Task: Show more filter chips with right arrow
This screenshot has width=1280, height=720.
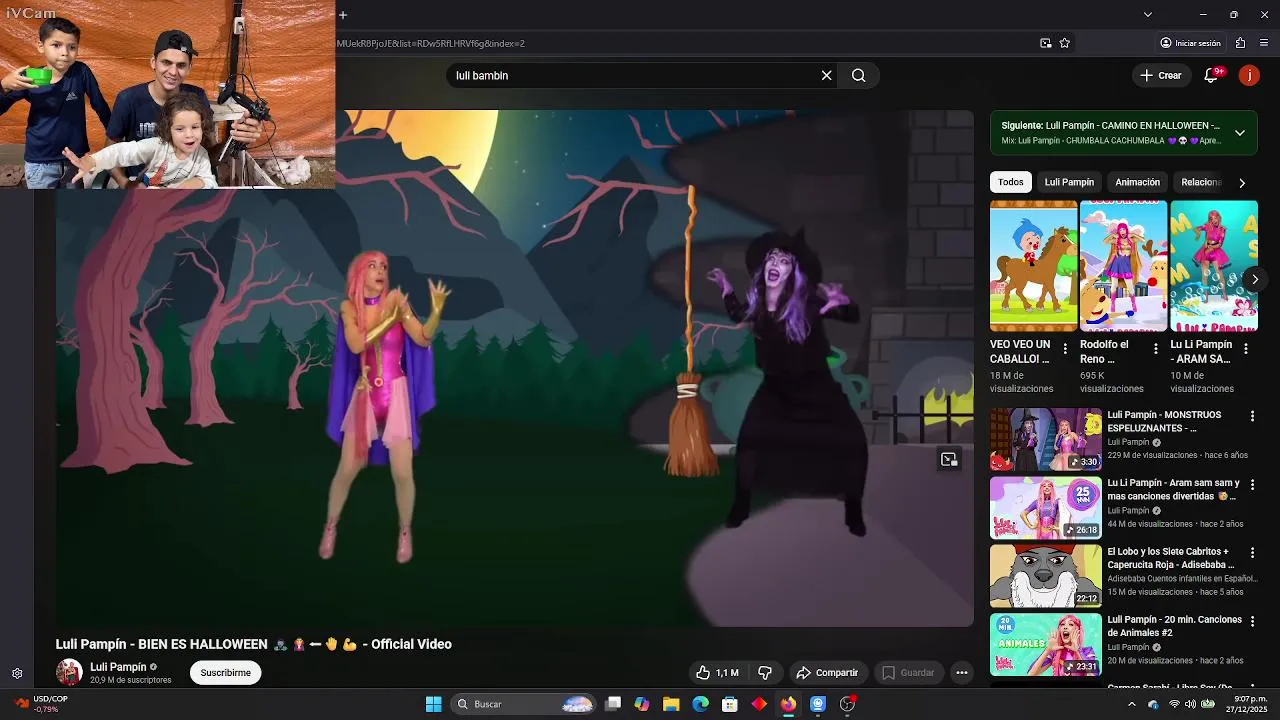Action: [1242, 183]
